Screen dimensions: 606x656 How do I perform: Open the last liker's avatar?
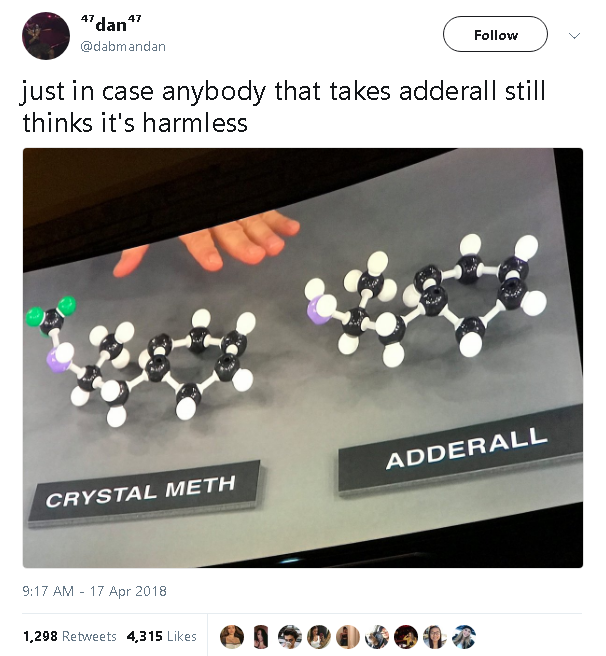[464, 637]
